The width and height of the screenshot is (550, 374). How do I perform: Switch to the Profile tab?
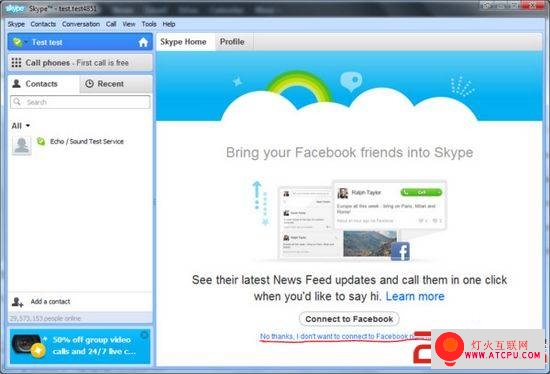point(232,42)
